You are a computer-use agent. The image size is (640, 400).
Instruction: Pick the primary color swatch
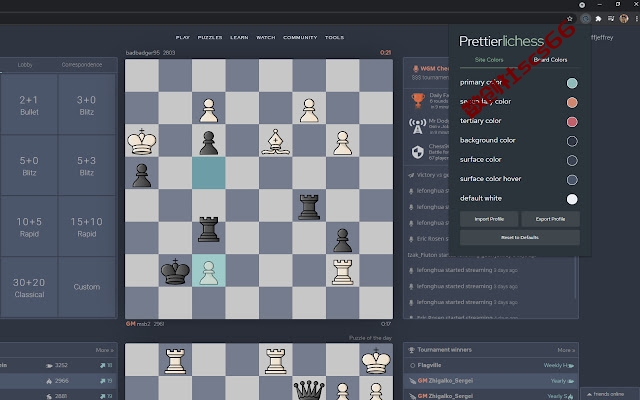(572, 83)
